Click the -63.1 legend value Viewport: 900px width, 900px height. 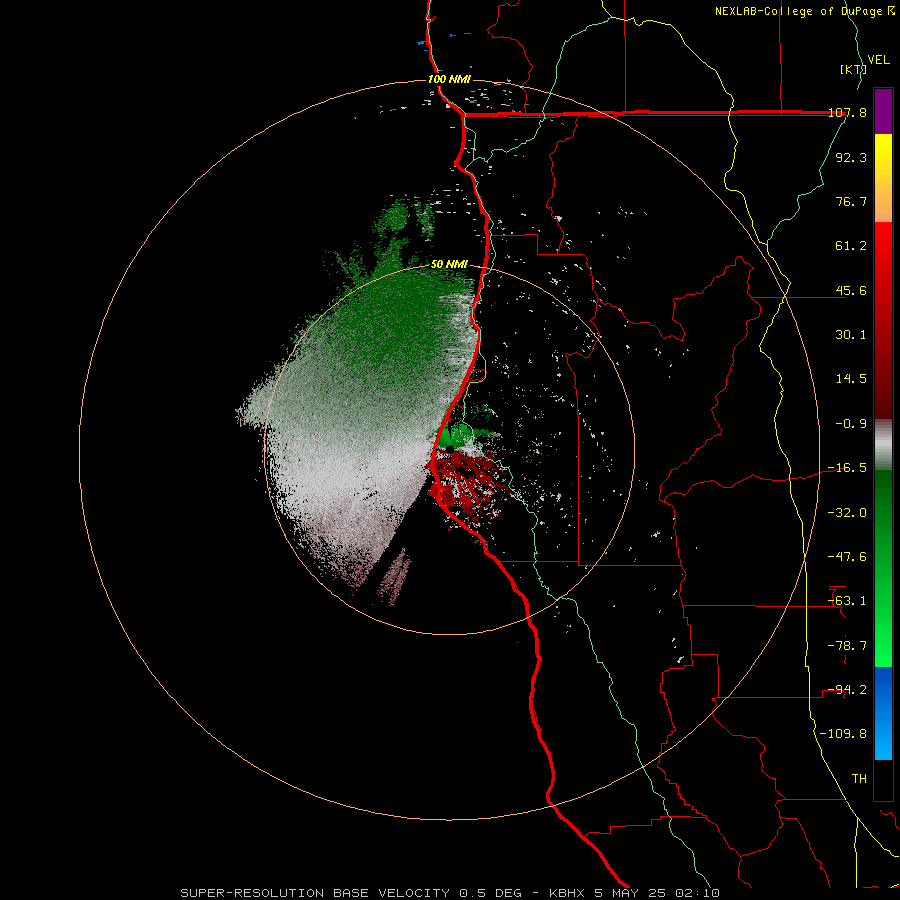click(x=847, y=601)
